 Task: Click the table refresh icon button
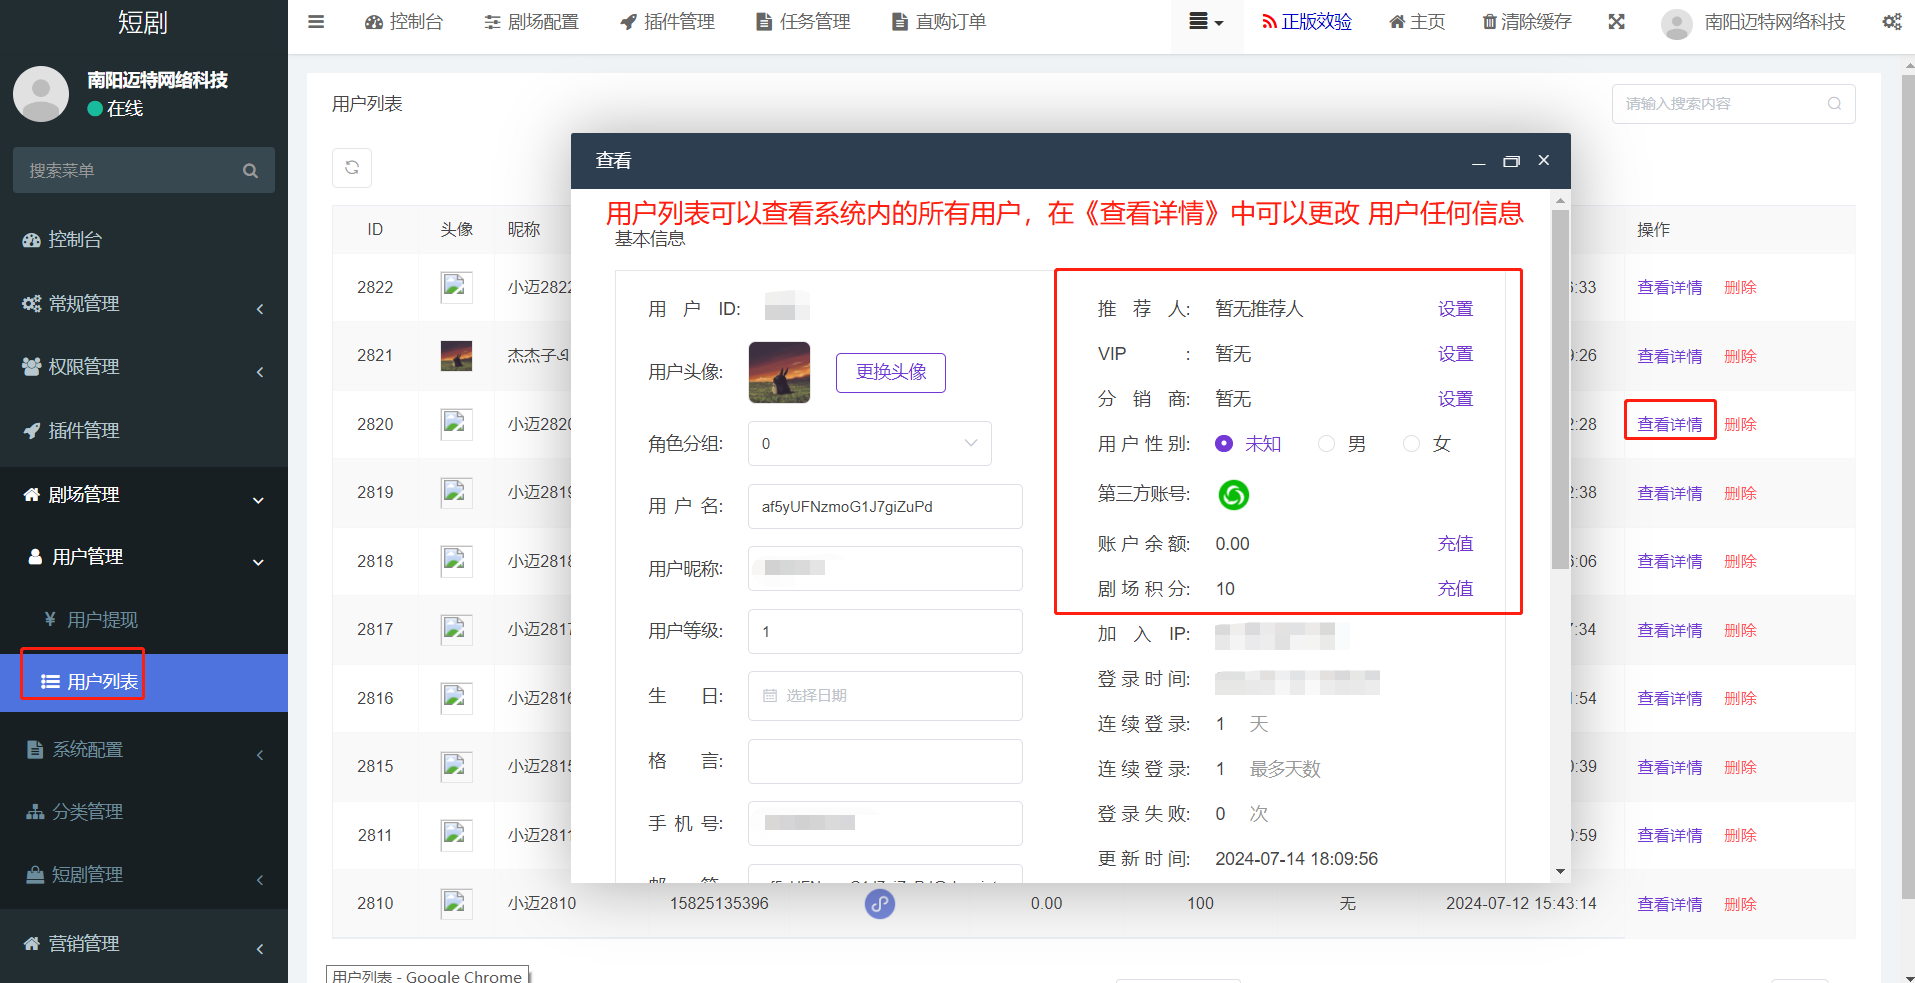point(352,168)
